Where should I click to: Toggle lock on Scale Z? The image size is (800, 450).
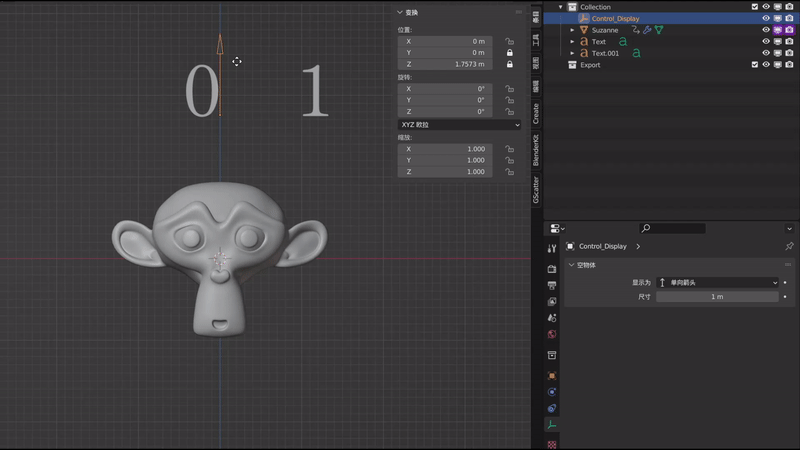509,172
